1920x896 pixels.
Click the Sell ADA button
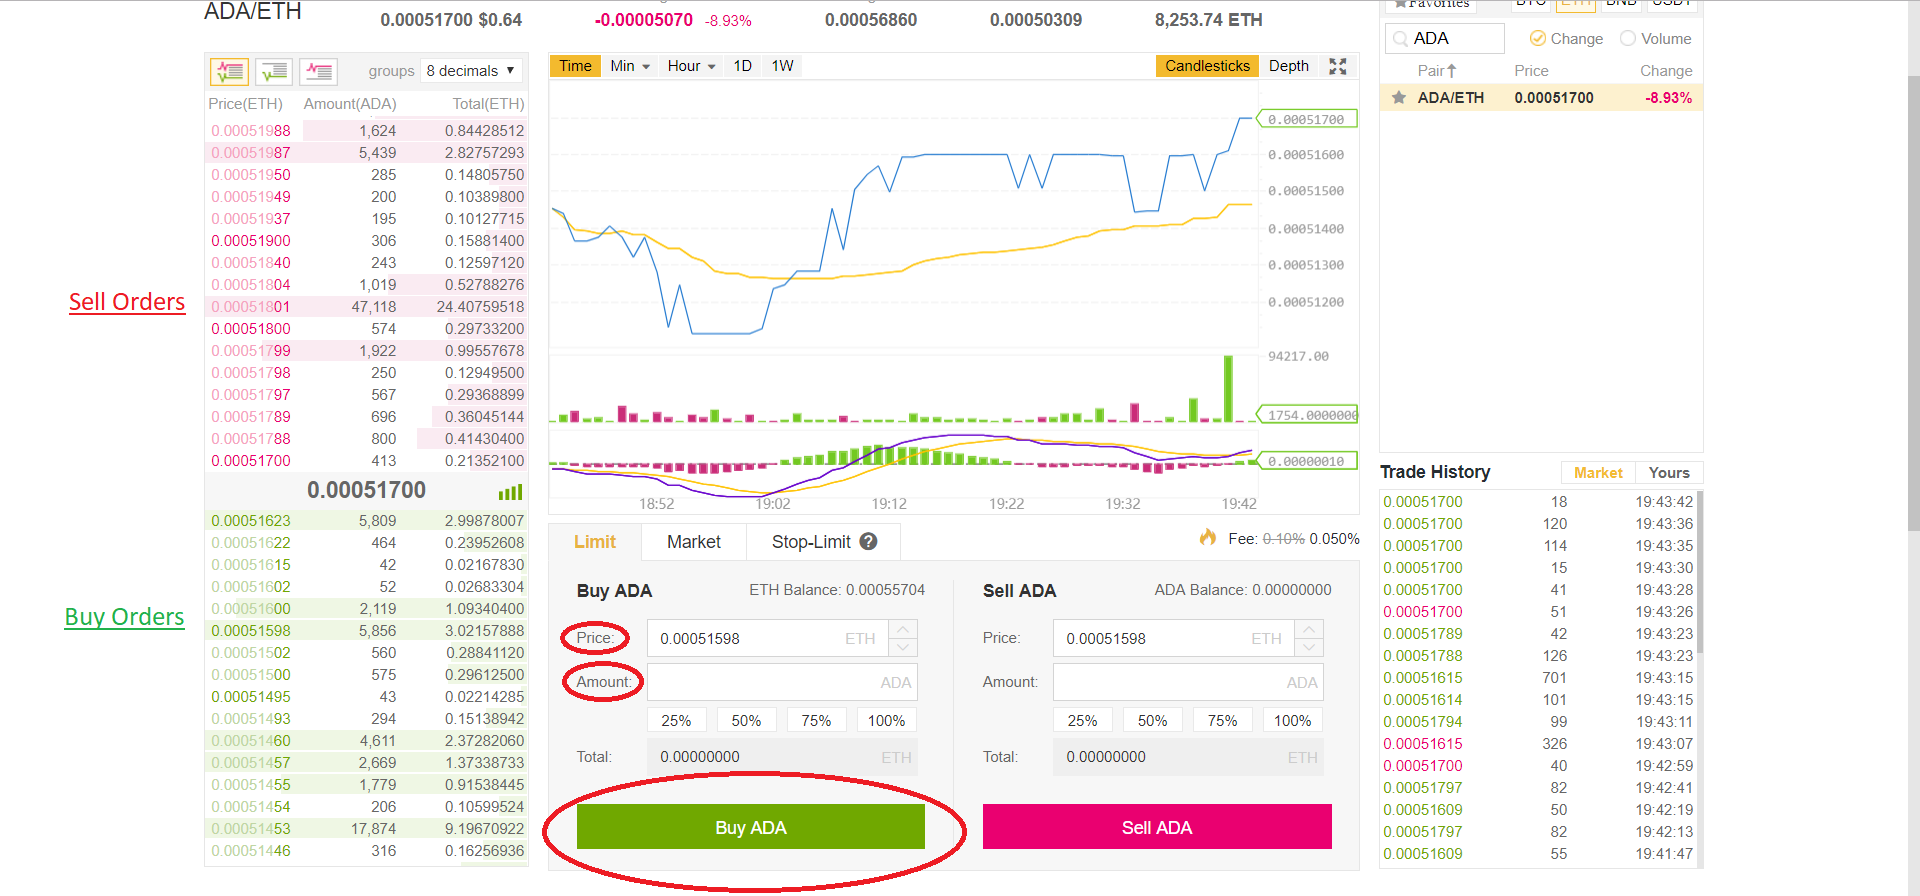1157,827
